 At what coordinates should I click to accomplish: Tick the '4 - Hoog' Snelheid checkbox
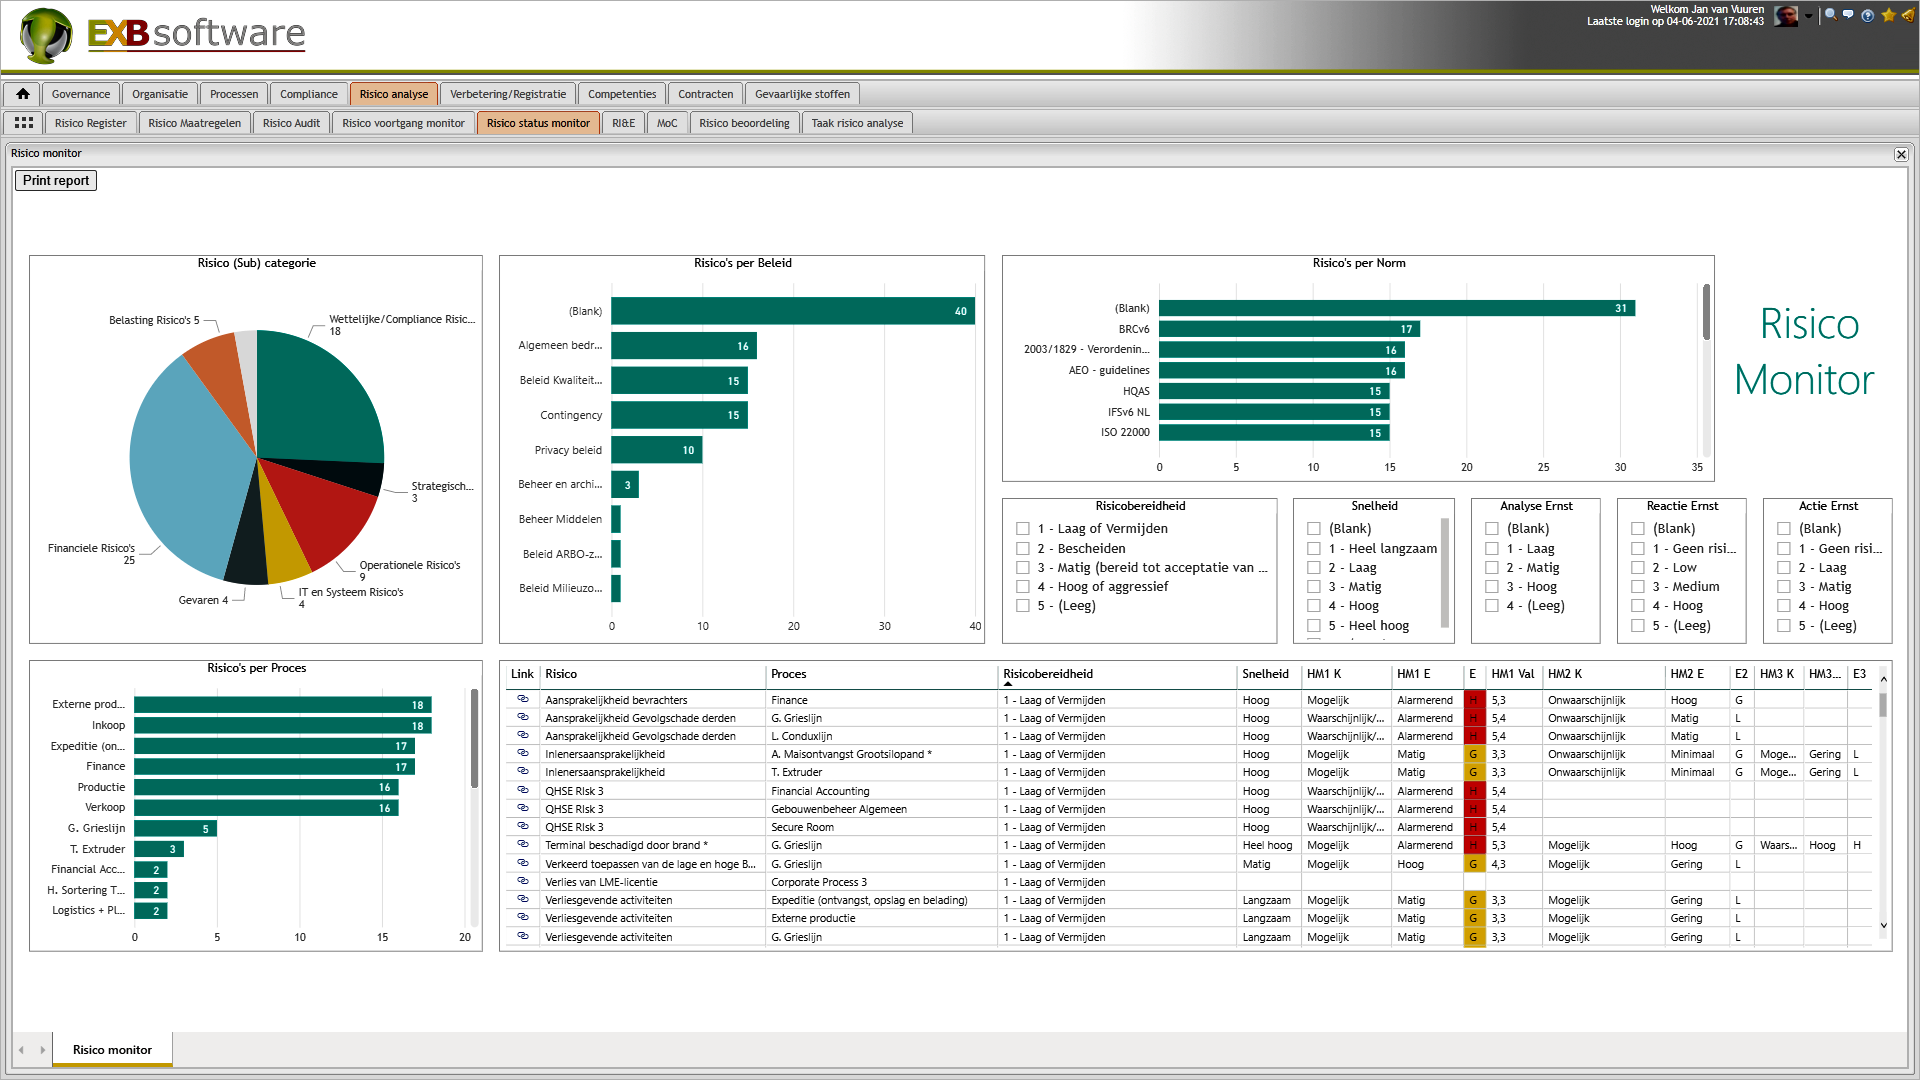click(1314, 606)
